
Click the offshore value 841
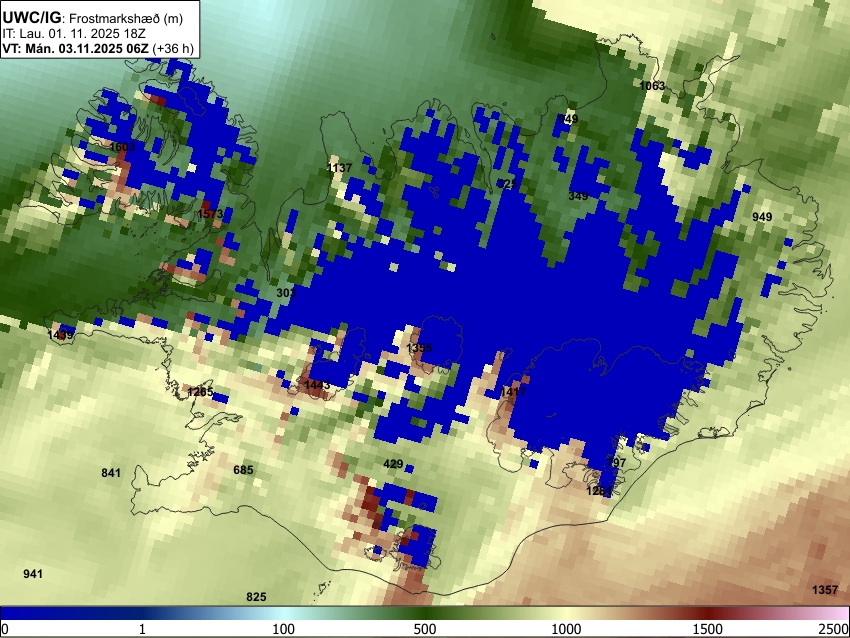click(111, 473)
